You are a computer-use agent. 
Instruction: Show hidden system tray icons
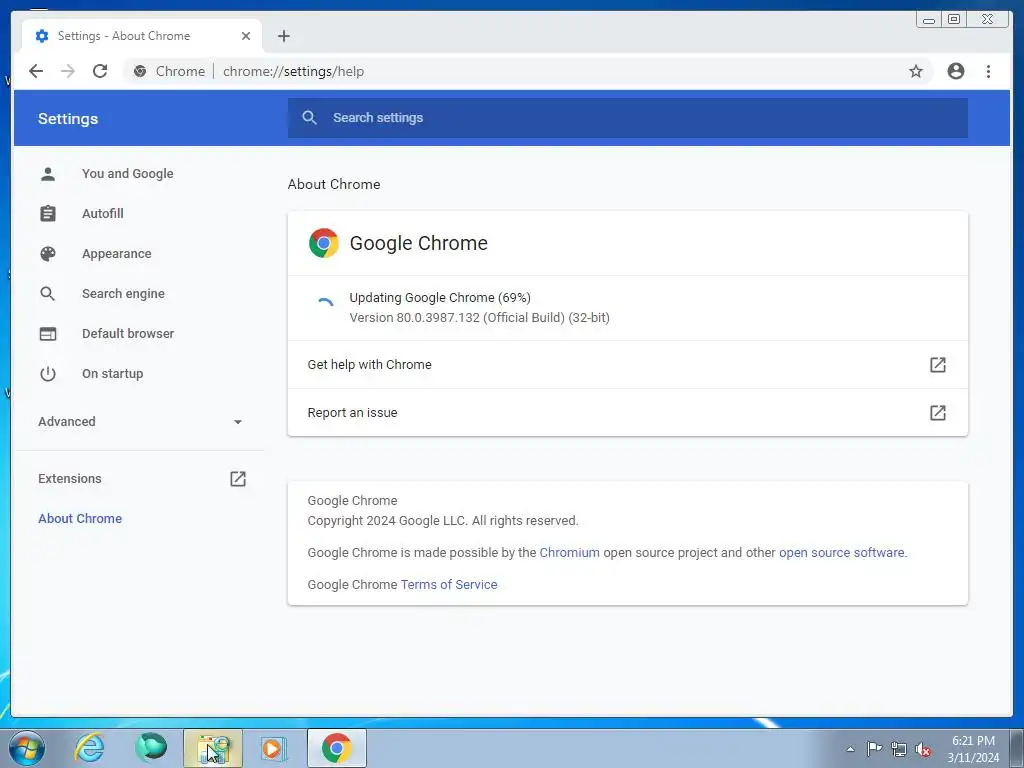pyautogui.click(x=850, y=749)
